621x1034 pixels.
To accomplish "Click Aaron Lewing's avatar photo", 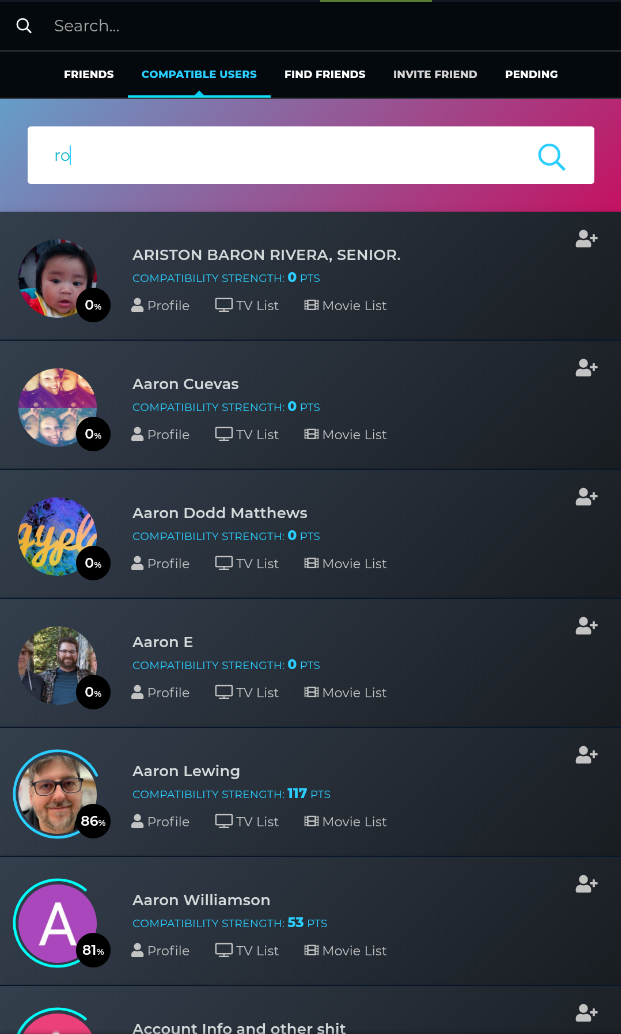I will point(57,794).
